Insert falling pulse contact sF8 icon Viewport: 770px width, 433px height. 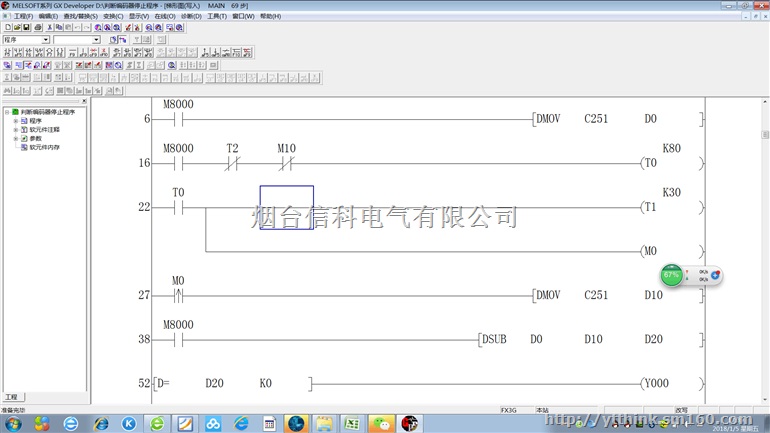(x=127, y=52)
